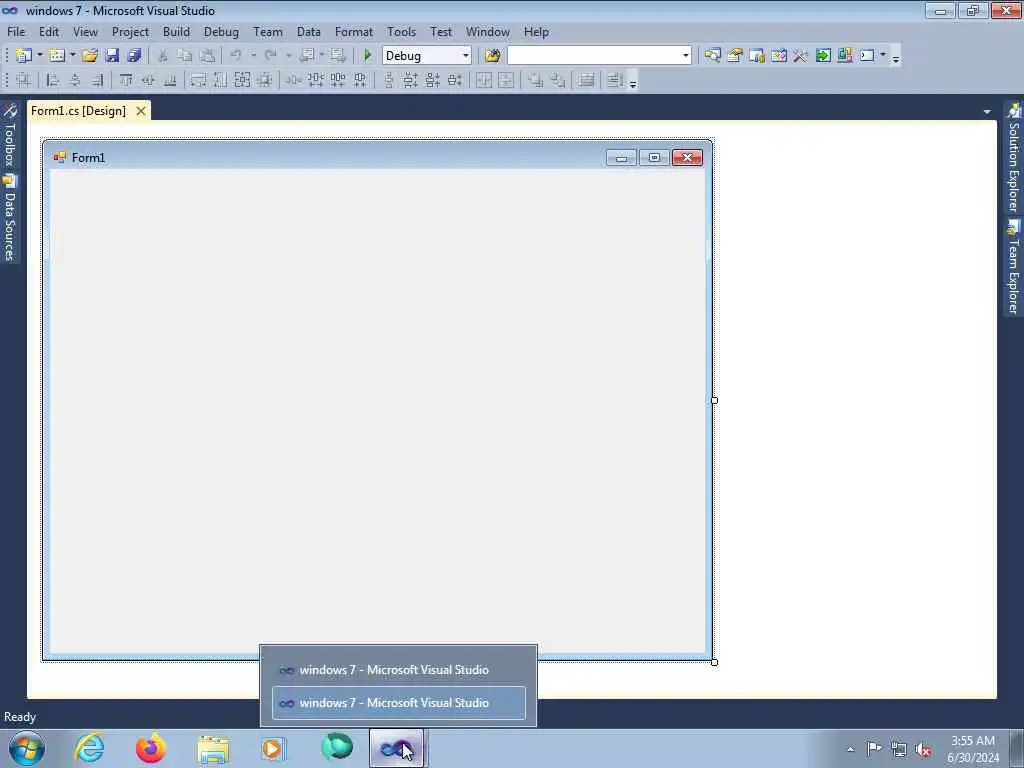This screenshot has width=1024, height=768.
Task: Click the Make Same Size icon
Action: click(242, 80)
